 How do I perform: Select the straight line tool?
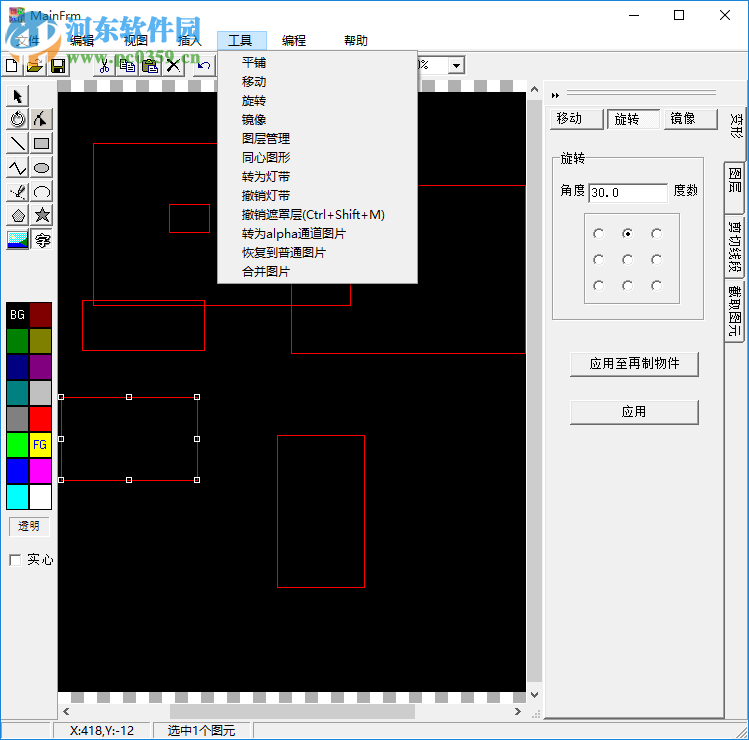pyautogui.click(x=18, y=143)
